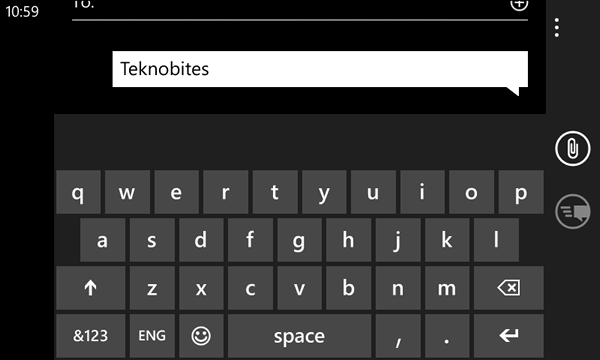Tap the letter q key
Screen dimensions: 600x360
[x=78, y=192]
